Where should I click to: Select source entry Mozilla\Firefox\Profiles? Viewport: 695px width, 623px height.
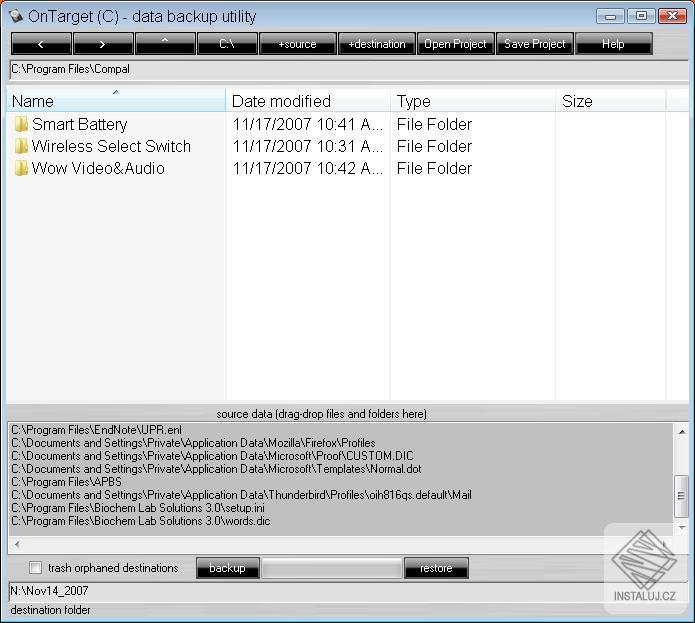pos(193,443)
